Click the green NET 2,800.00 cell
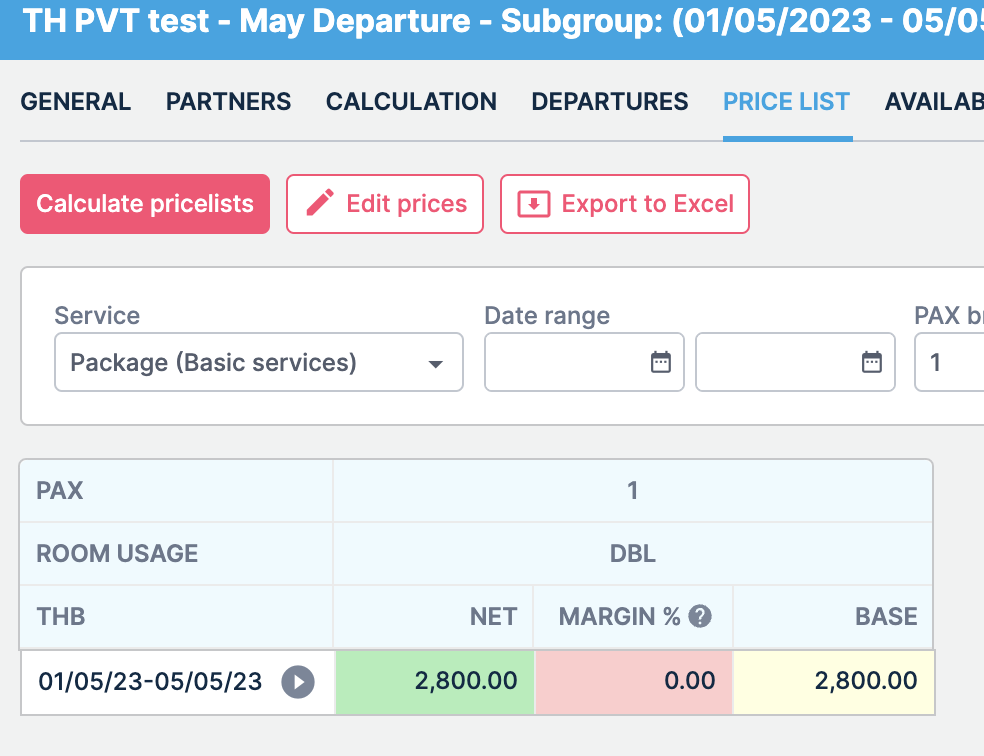 [x=435, y=682]
